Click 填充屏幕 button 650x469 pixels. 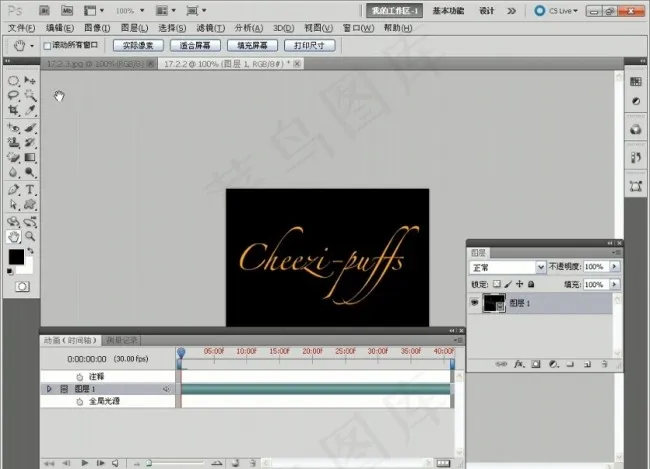click(252, 46)
